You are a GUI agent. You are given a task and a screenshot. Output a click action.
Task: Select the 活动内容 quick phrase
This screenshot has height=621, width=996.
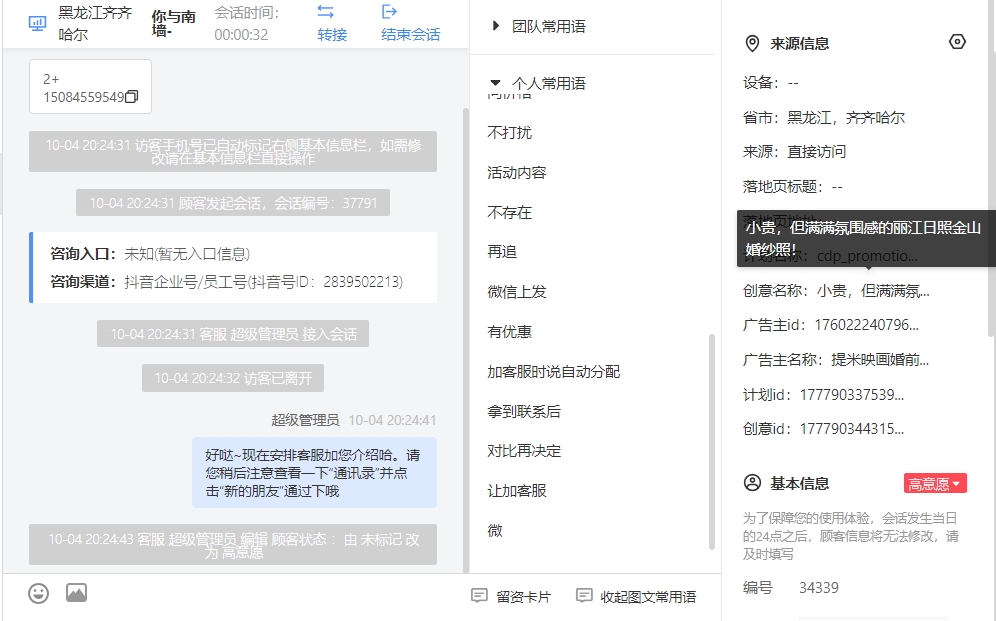click(x=516, y=172)
